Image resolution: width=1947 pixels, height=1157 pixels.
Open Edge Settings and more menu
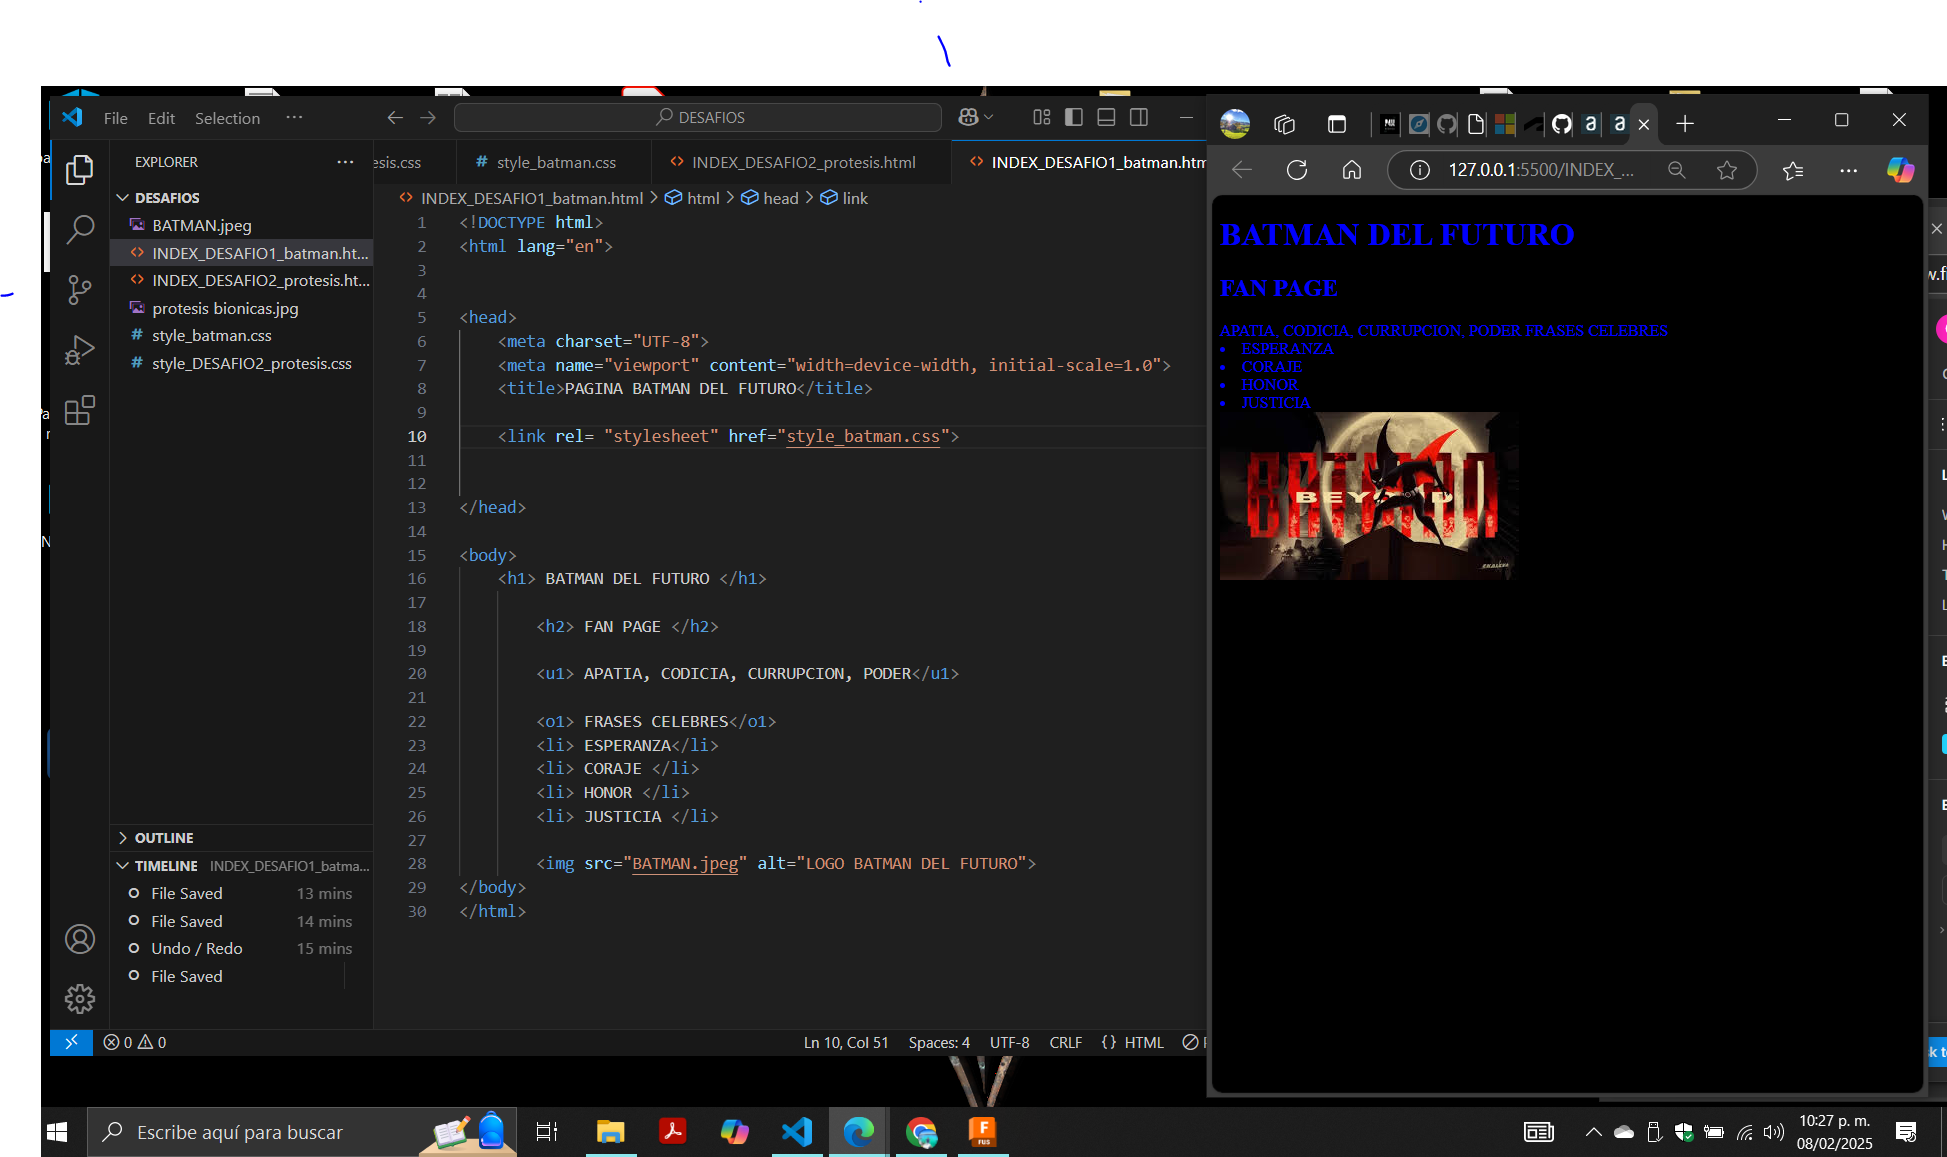click(1848, 170)
